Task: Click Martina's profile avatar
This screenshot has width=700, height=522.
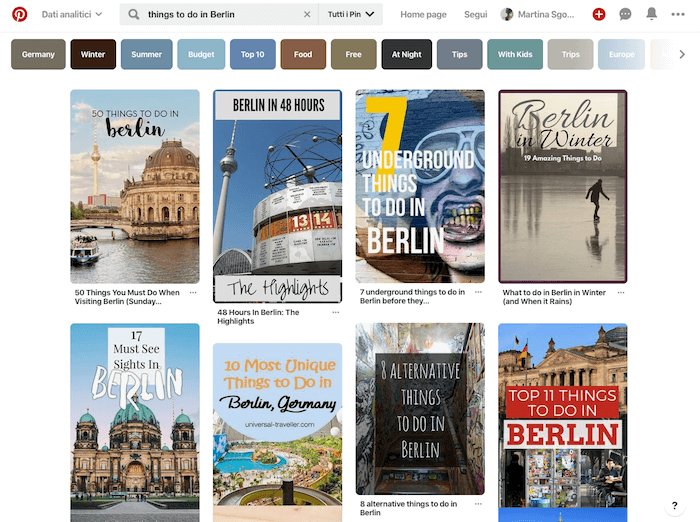Action: tap(507, 14)
